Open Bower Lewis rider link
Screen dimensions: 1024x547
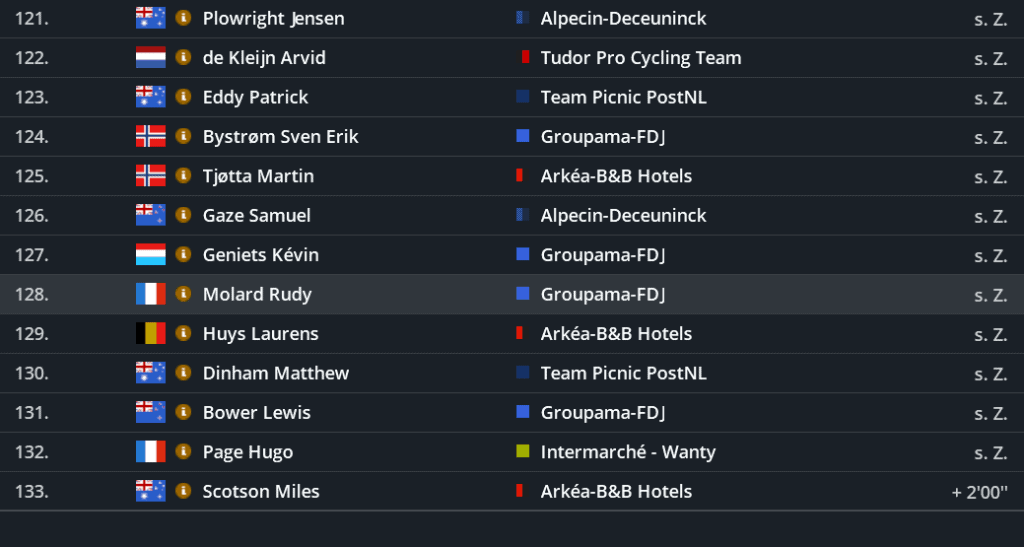256,412
